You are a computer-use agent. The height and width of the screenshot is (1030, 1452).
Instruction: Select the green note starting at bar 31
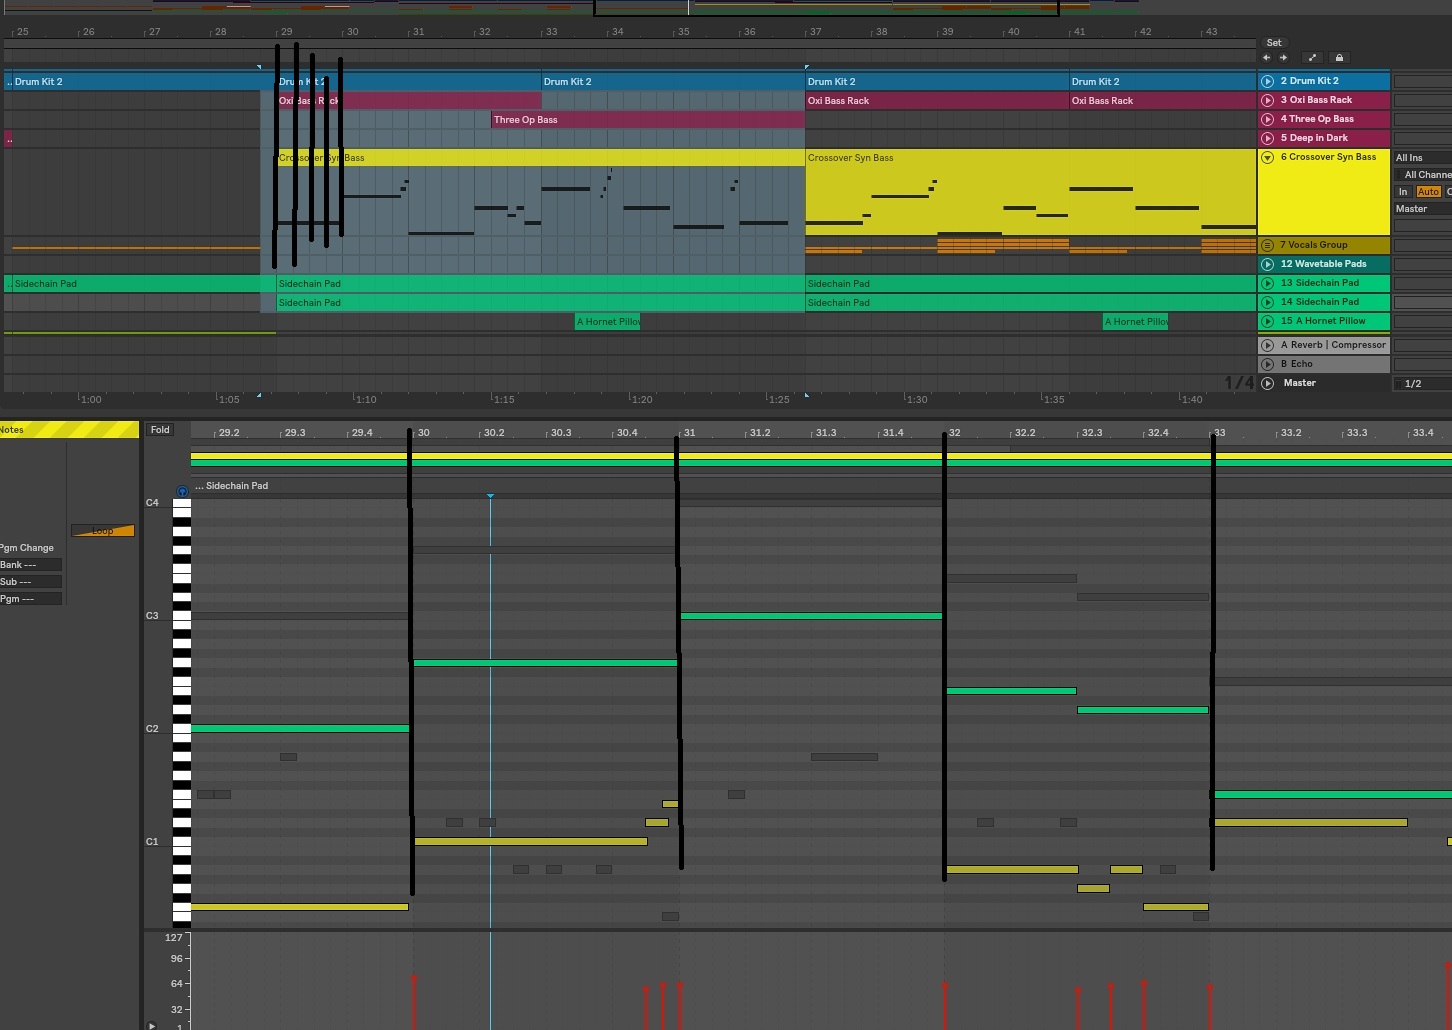point(811,616)
